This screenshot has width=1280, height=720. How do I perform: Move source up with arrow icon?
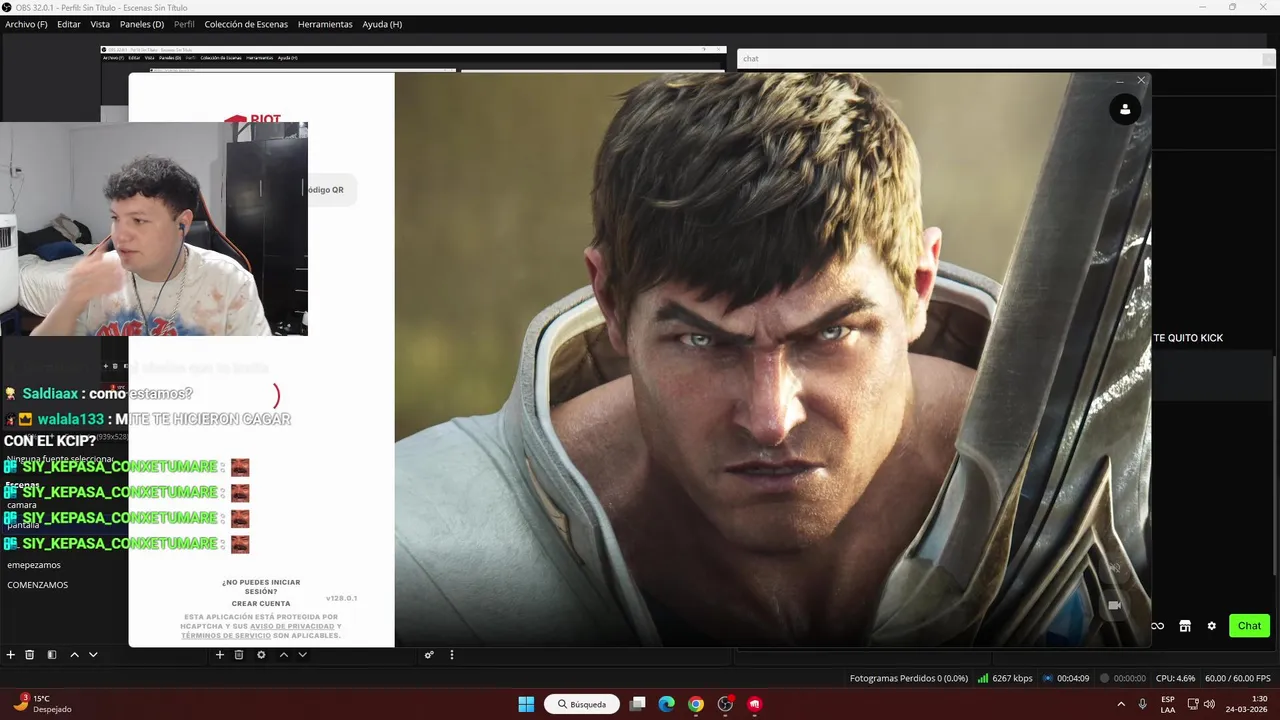point(283,655)
